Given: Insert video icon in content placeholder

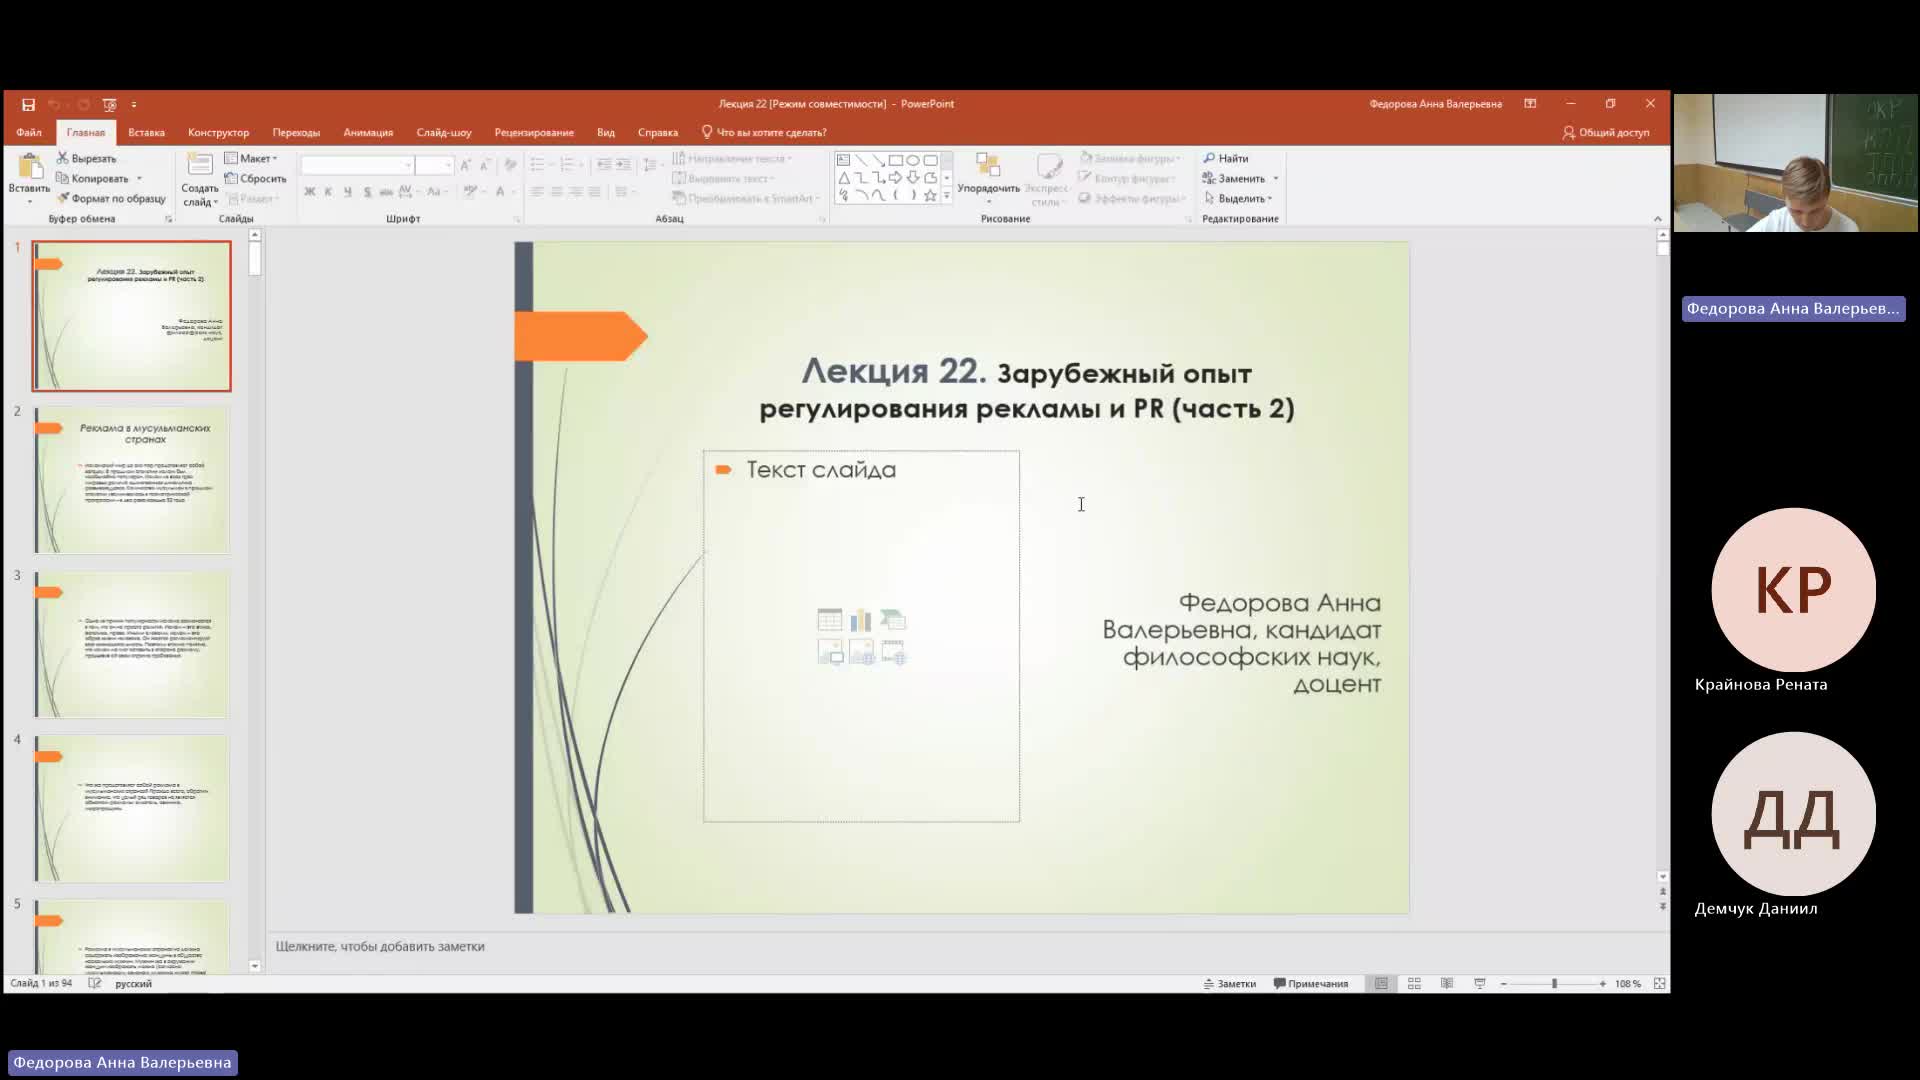Looking at the screenshot, I should (x=893, y=653).
